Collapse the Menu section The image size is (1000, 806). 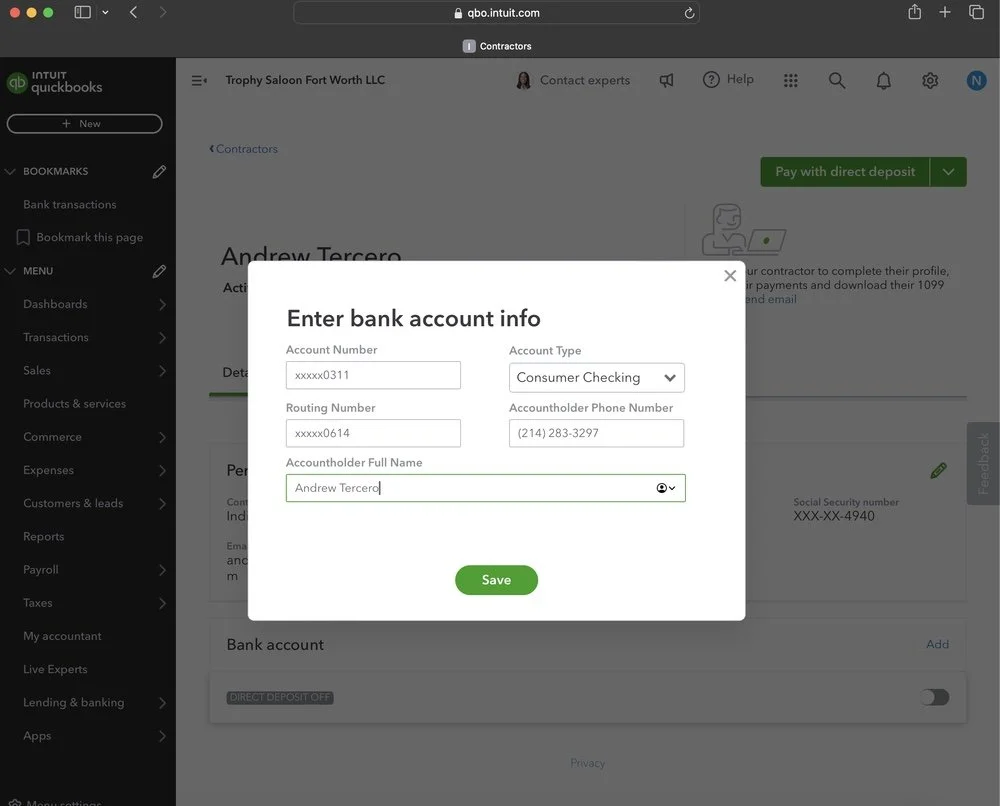tap(10, 271)
